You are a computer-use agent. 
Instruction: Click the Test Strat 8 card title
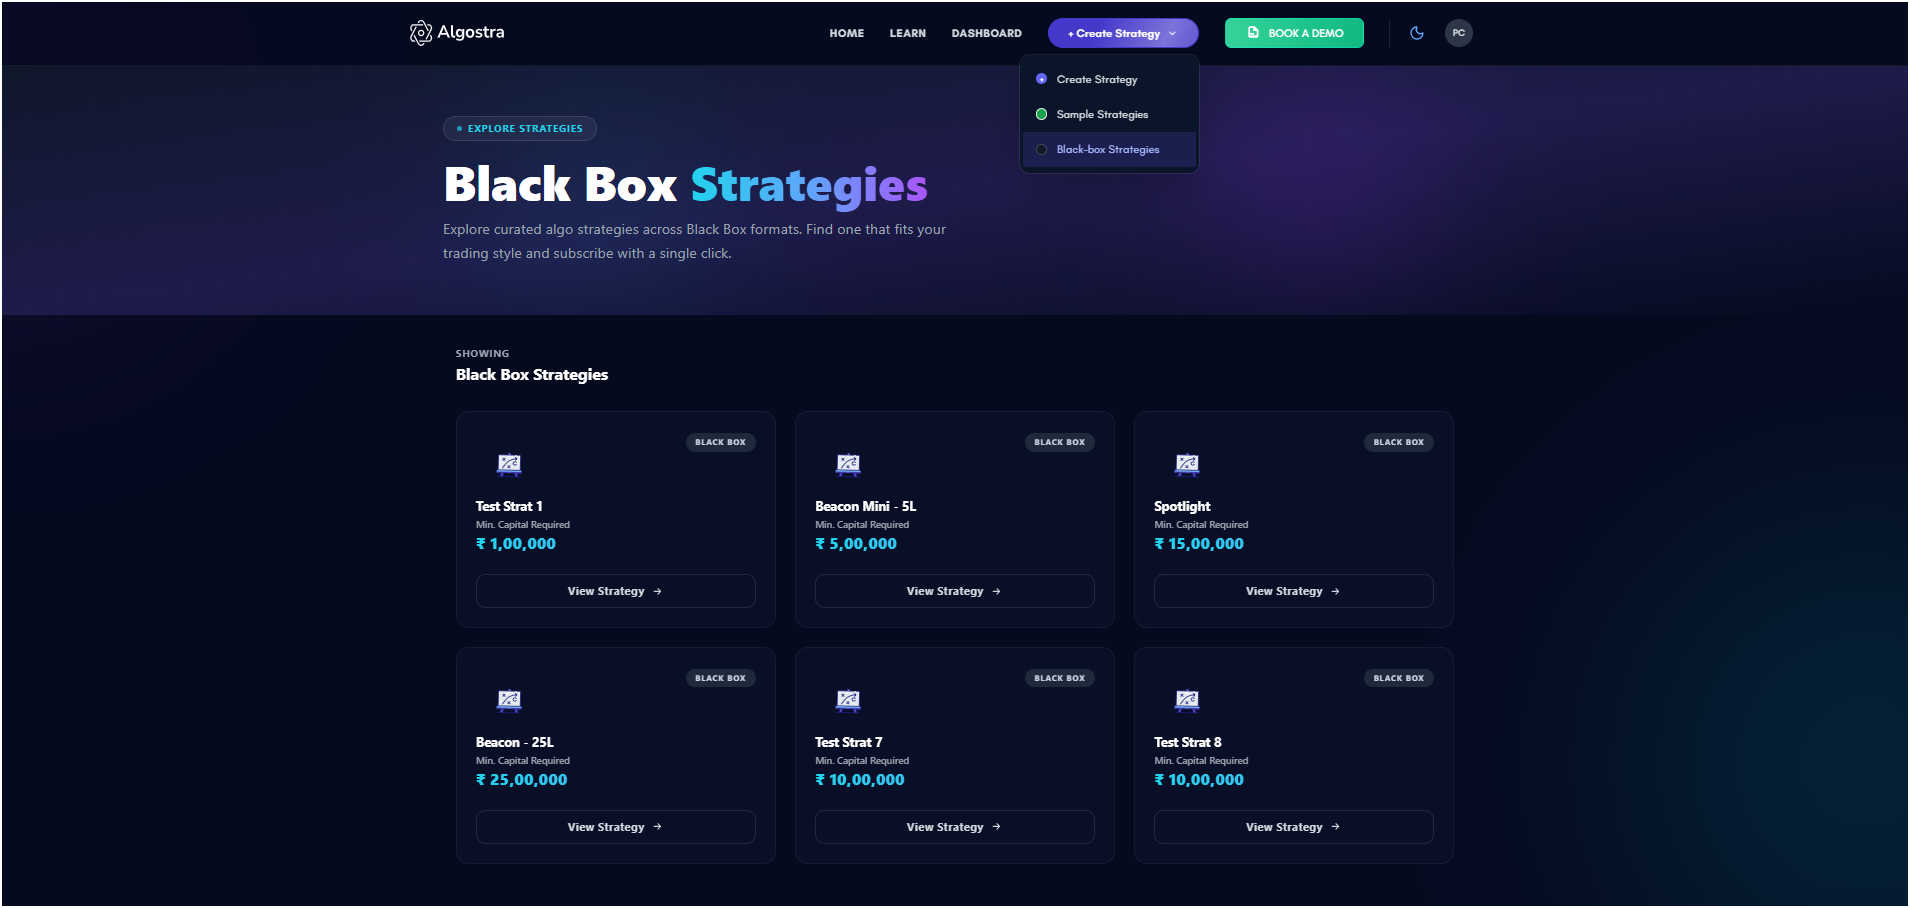[1188, 742]
